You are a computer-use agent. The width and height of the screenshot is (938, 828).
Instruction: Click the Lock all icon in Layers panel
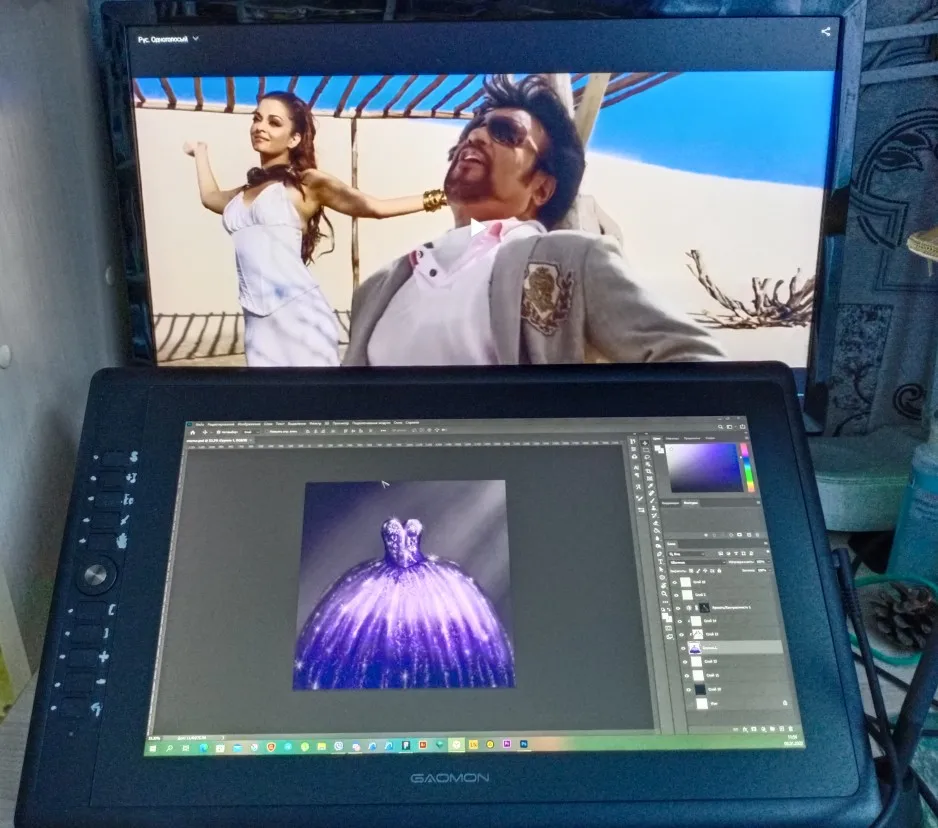(x=719, y=571)
